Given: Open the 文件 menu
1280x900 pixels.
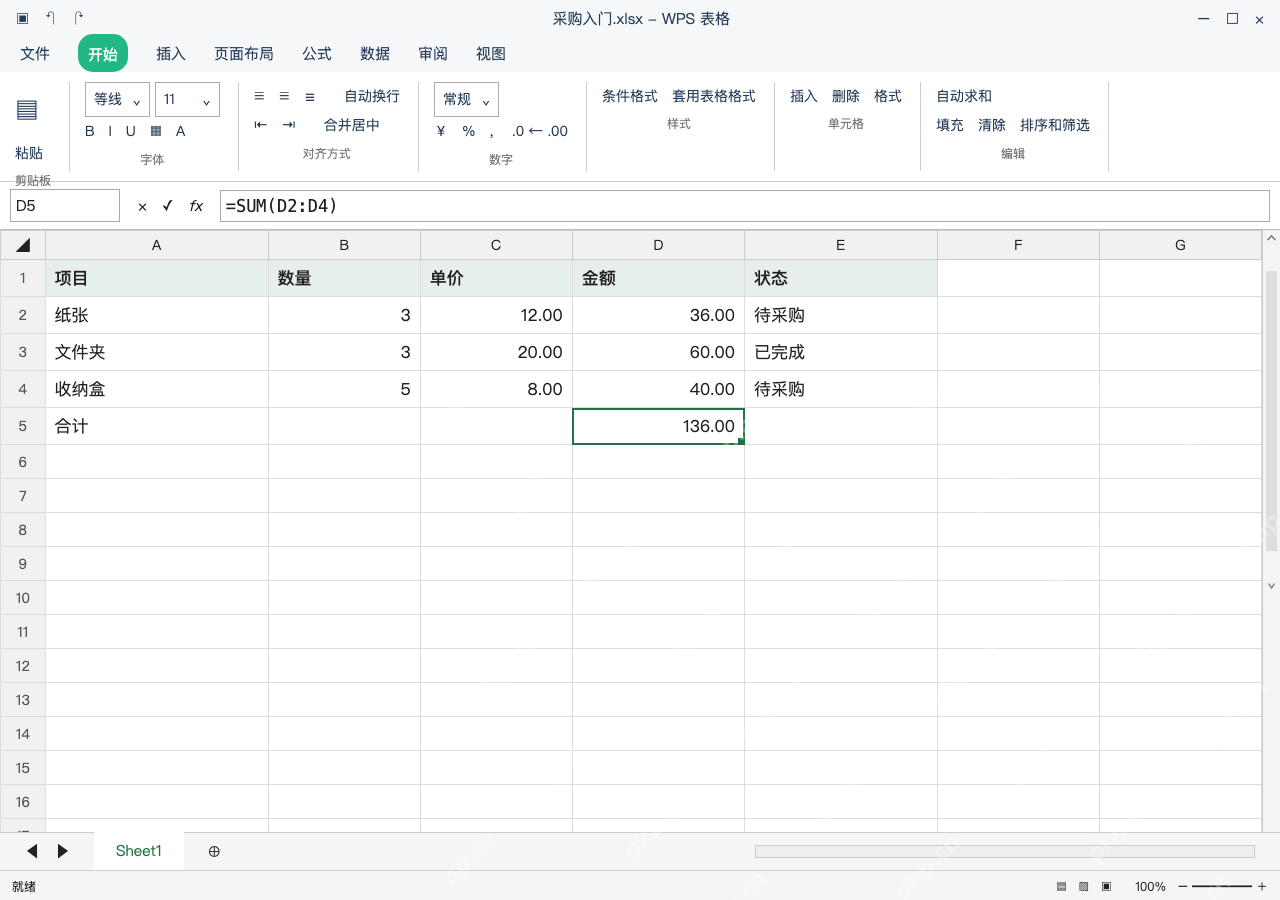Looking at the screenshot, I should pyautogui.click(x=35, y=54).
